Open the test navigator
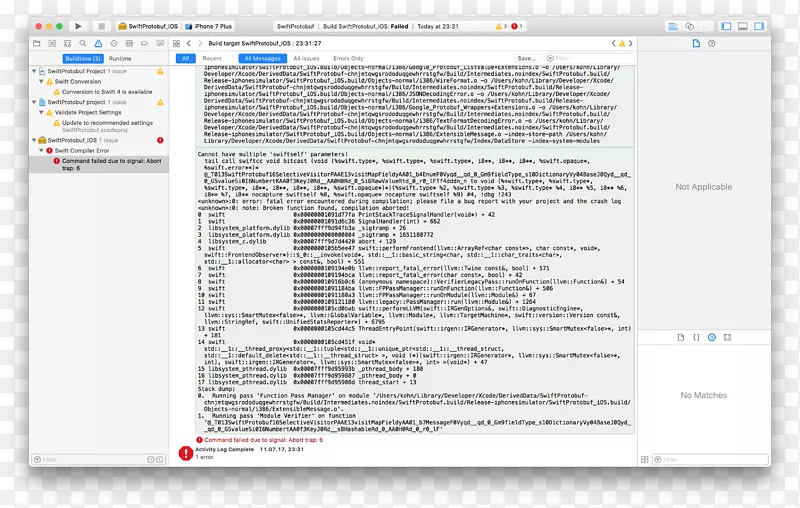The image size is (800, 508). pos(114,43)
